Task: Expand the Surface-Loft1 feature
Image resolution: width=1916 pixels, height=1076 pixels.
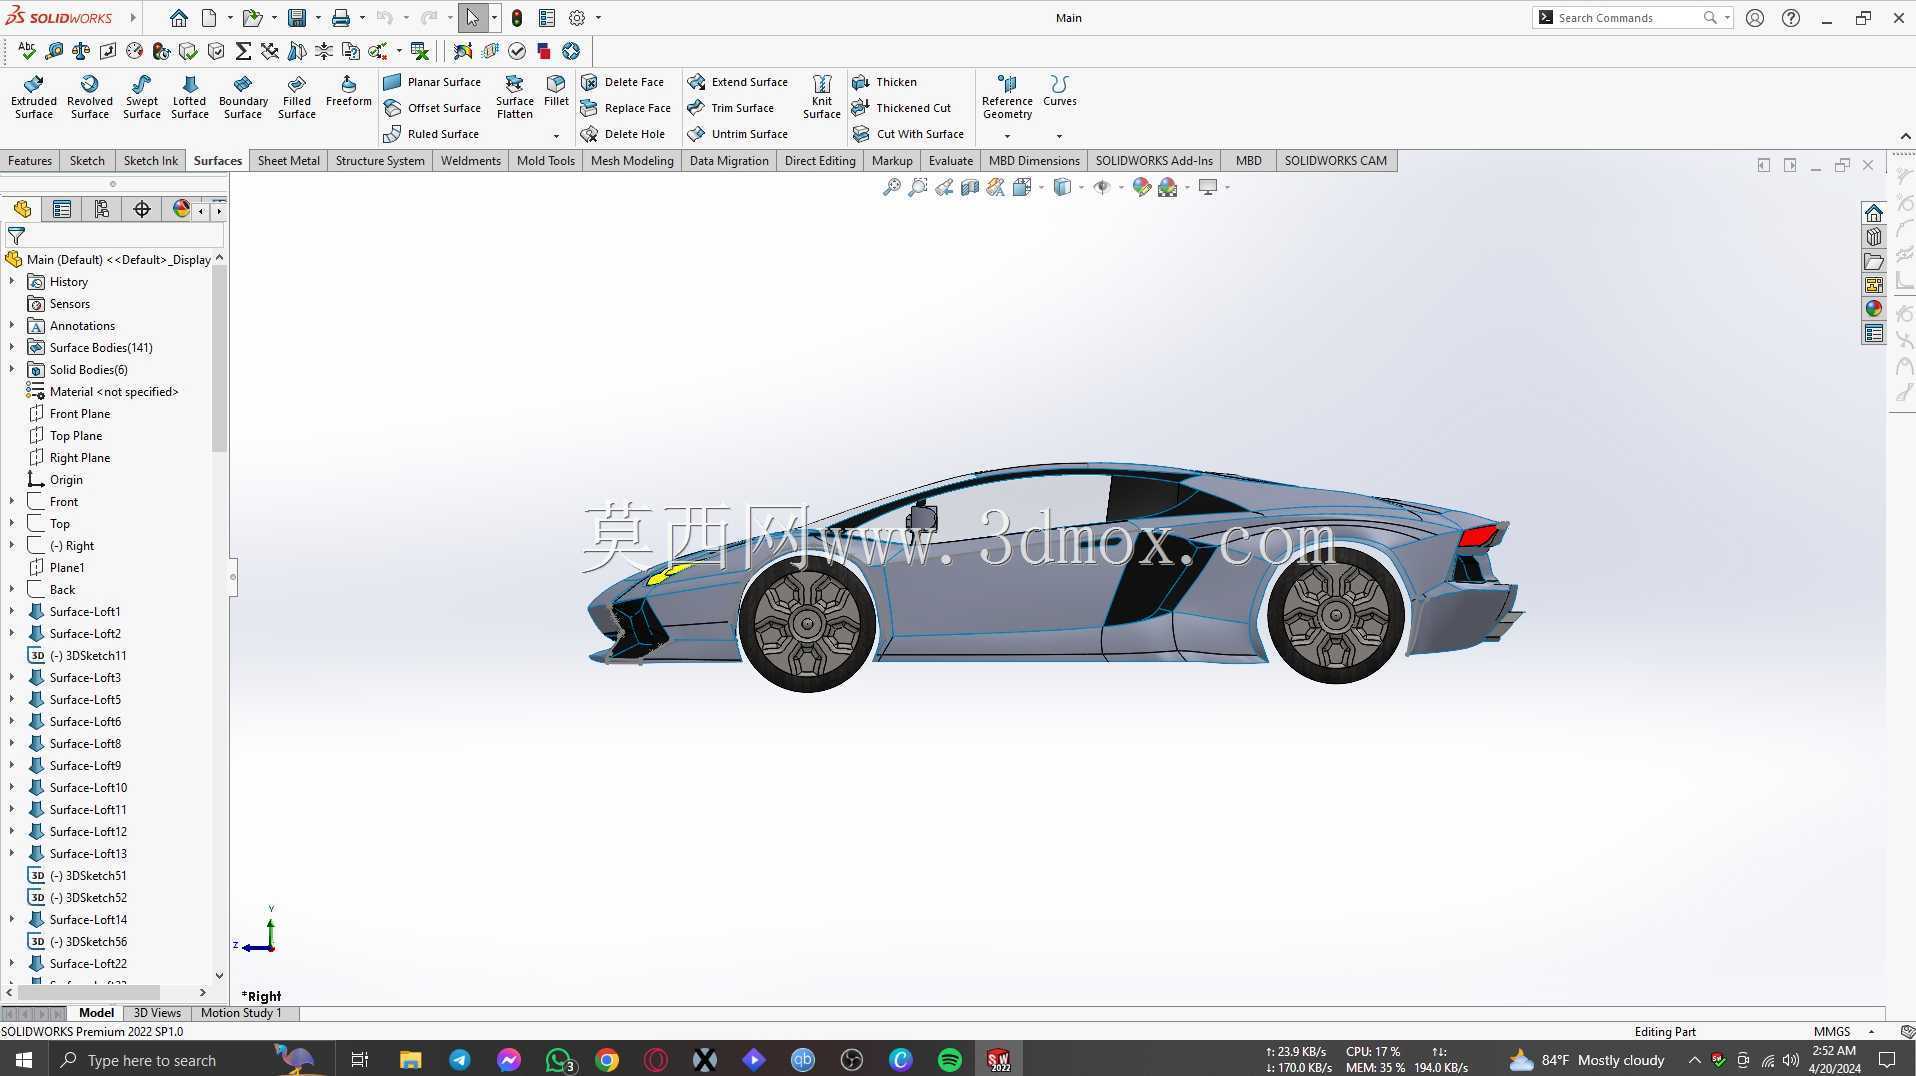Action: point(12,612)
